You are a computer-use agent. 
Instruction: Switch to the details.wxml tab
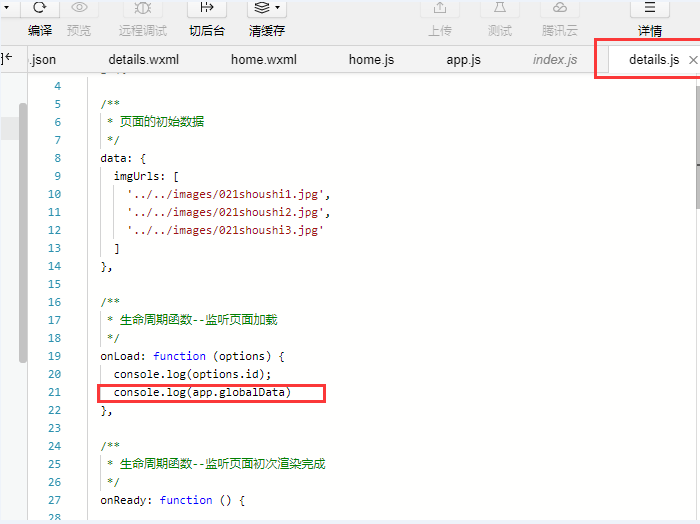coord(144,59)
